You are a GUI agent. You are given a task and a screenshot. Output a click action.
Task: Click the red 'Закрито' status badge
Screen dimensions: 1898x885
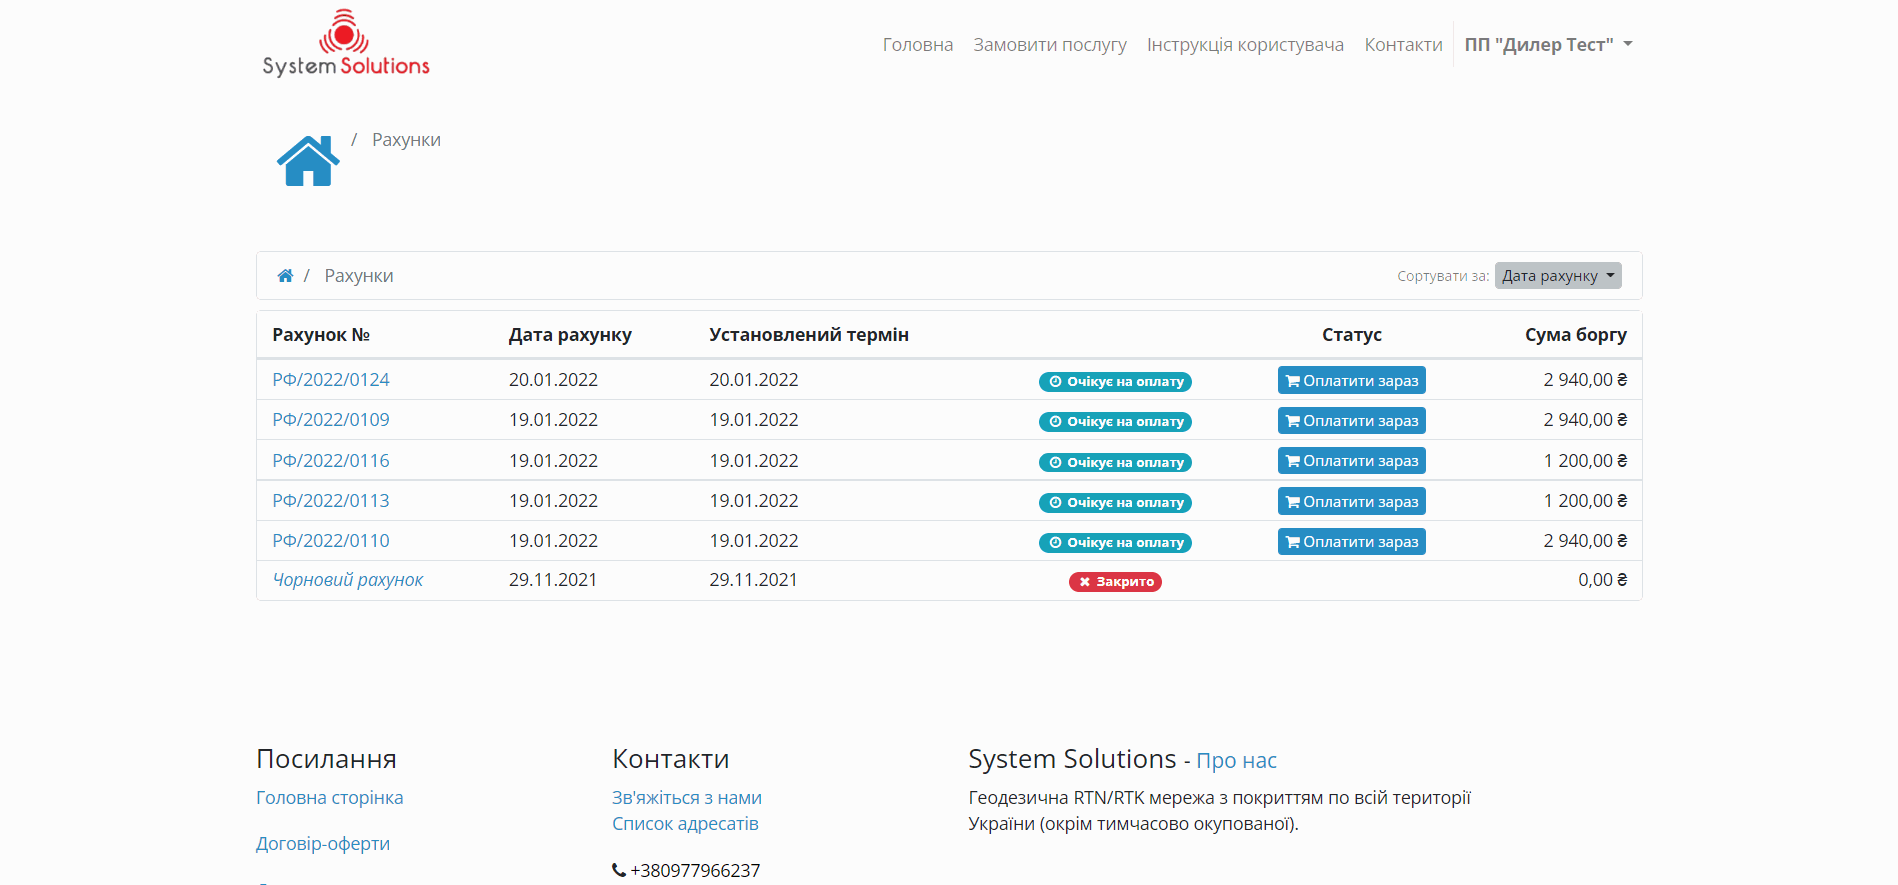1115,582
